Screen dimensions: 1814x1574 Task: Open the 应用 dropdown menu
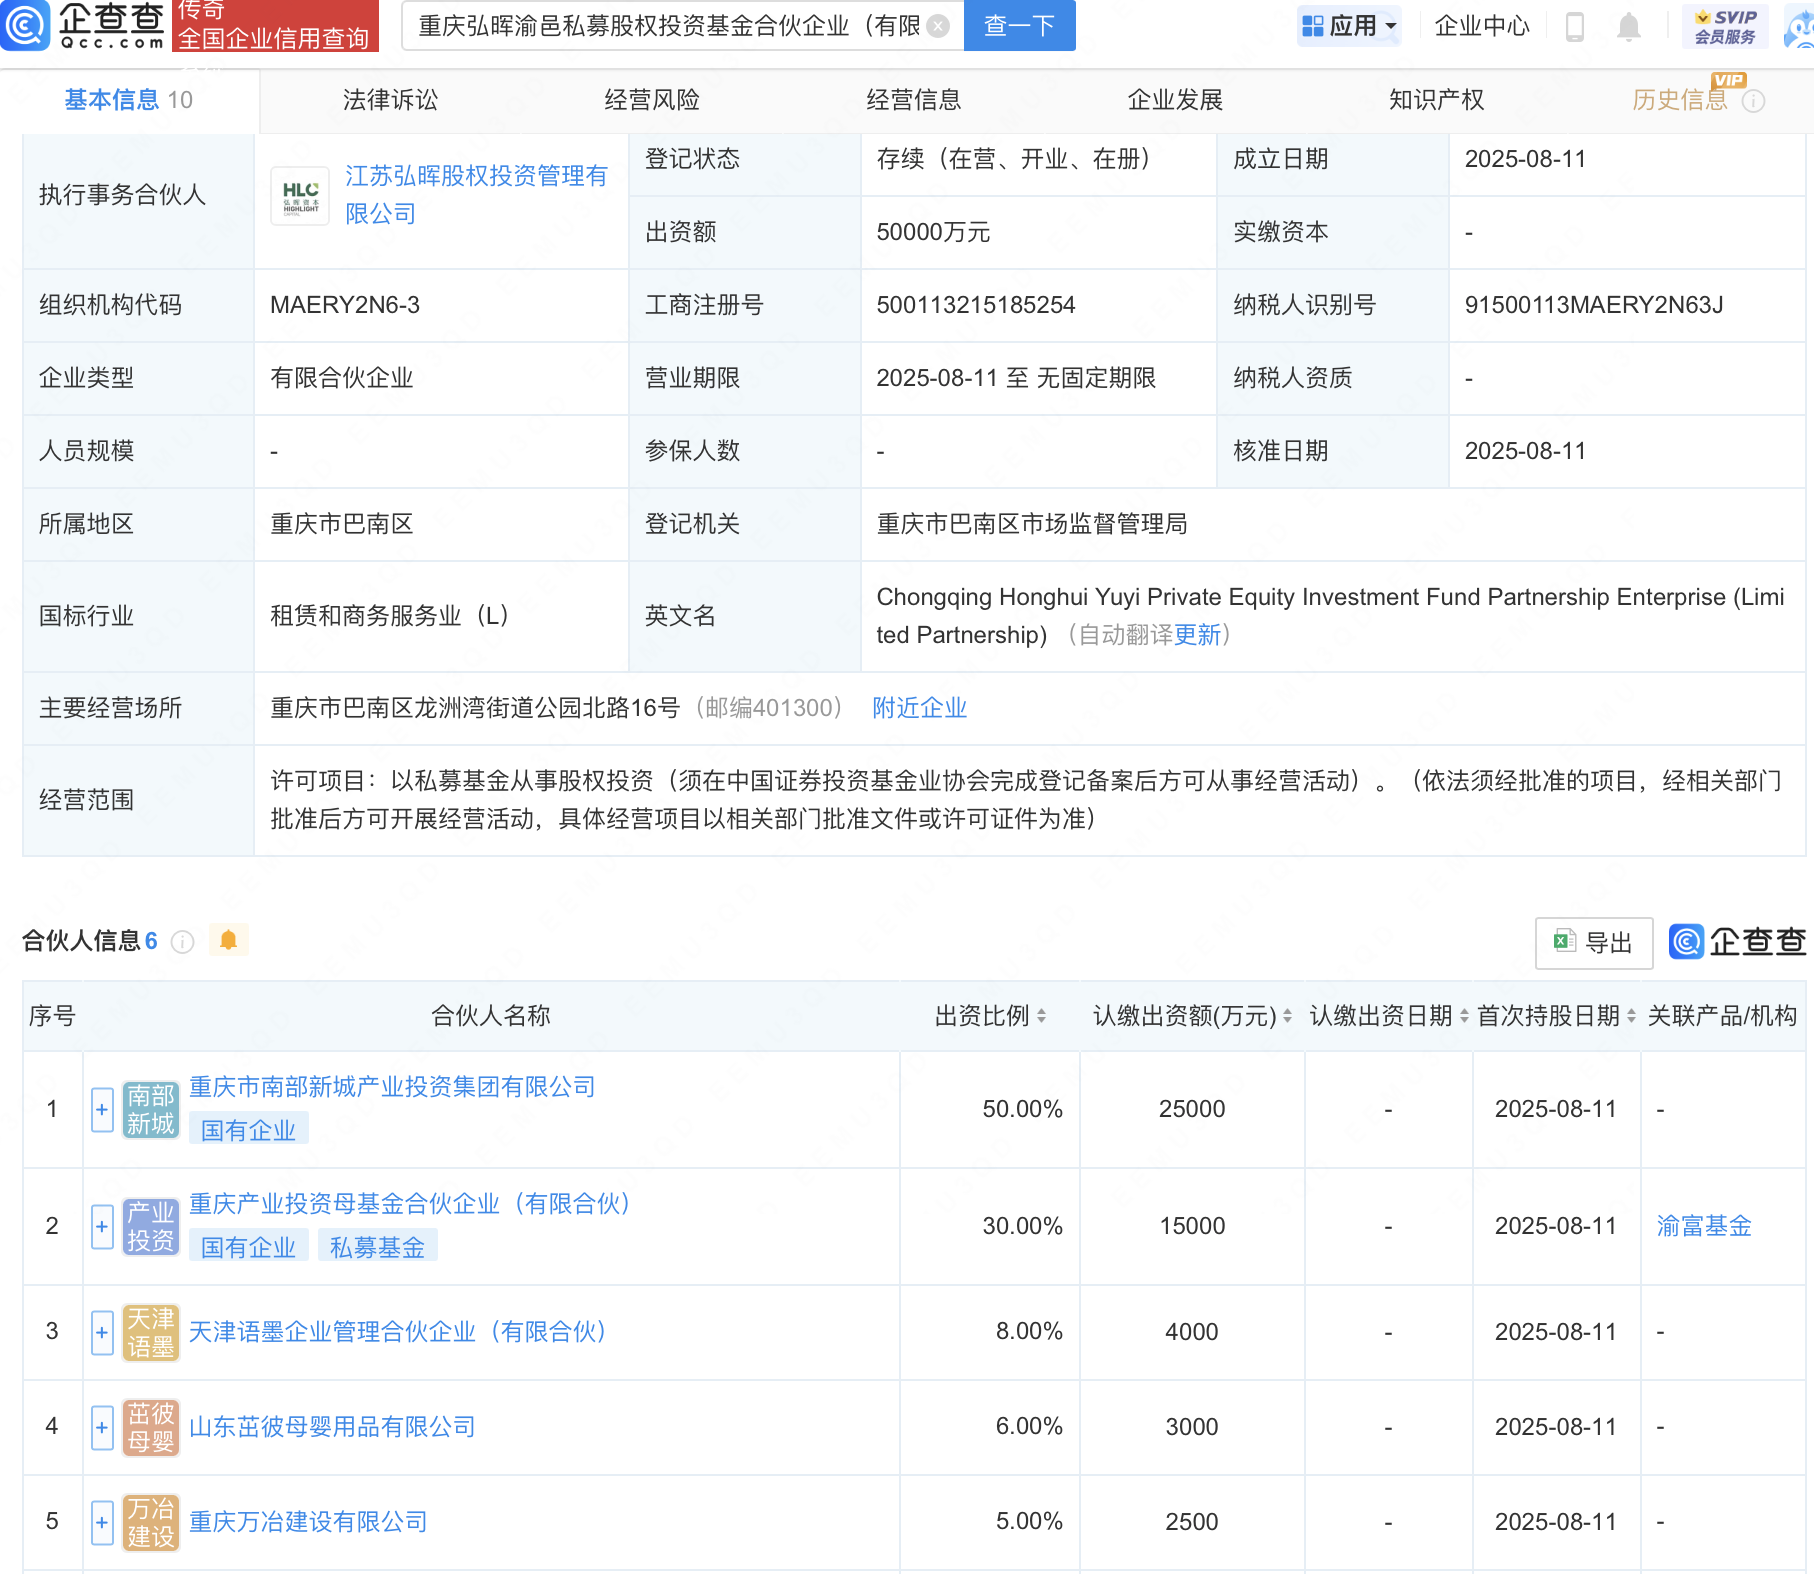pyautogui.click(x=1349, y=26)
